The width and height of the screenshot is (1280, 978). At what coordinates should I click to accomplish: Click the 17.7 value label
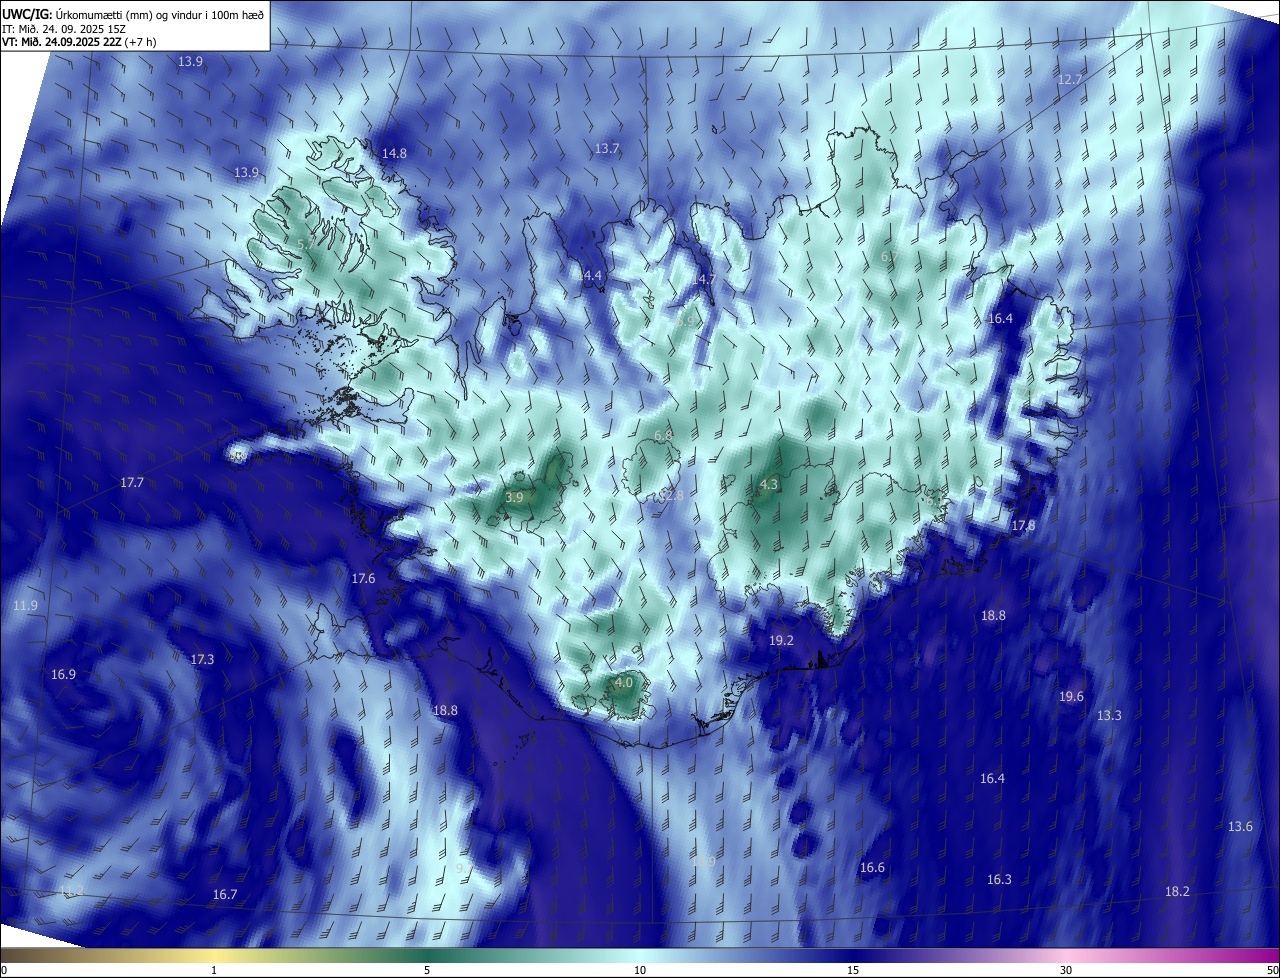click(x=132, y=482)
